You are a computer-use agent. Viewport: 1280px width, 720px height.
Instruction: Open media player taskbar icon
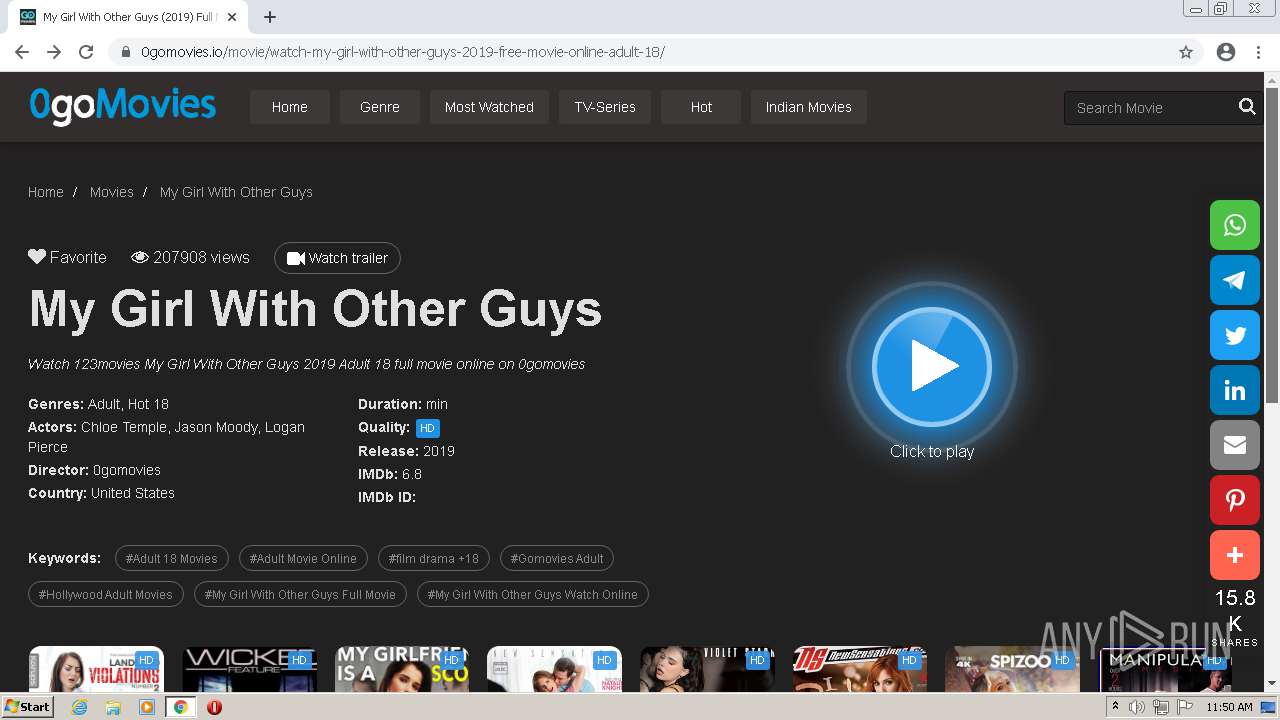(147, 707)
